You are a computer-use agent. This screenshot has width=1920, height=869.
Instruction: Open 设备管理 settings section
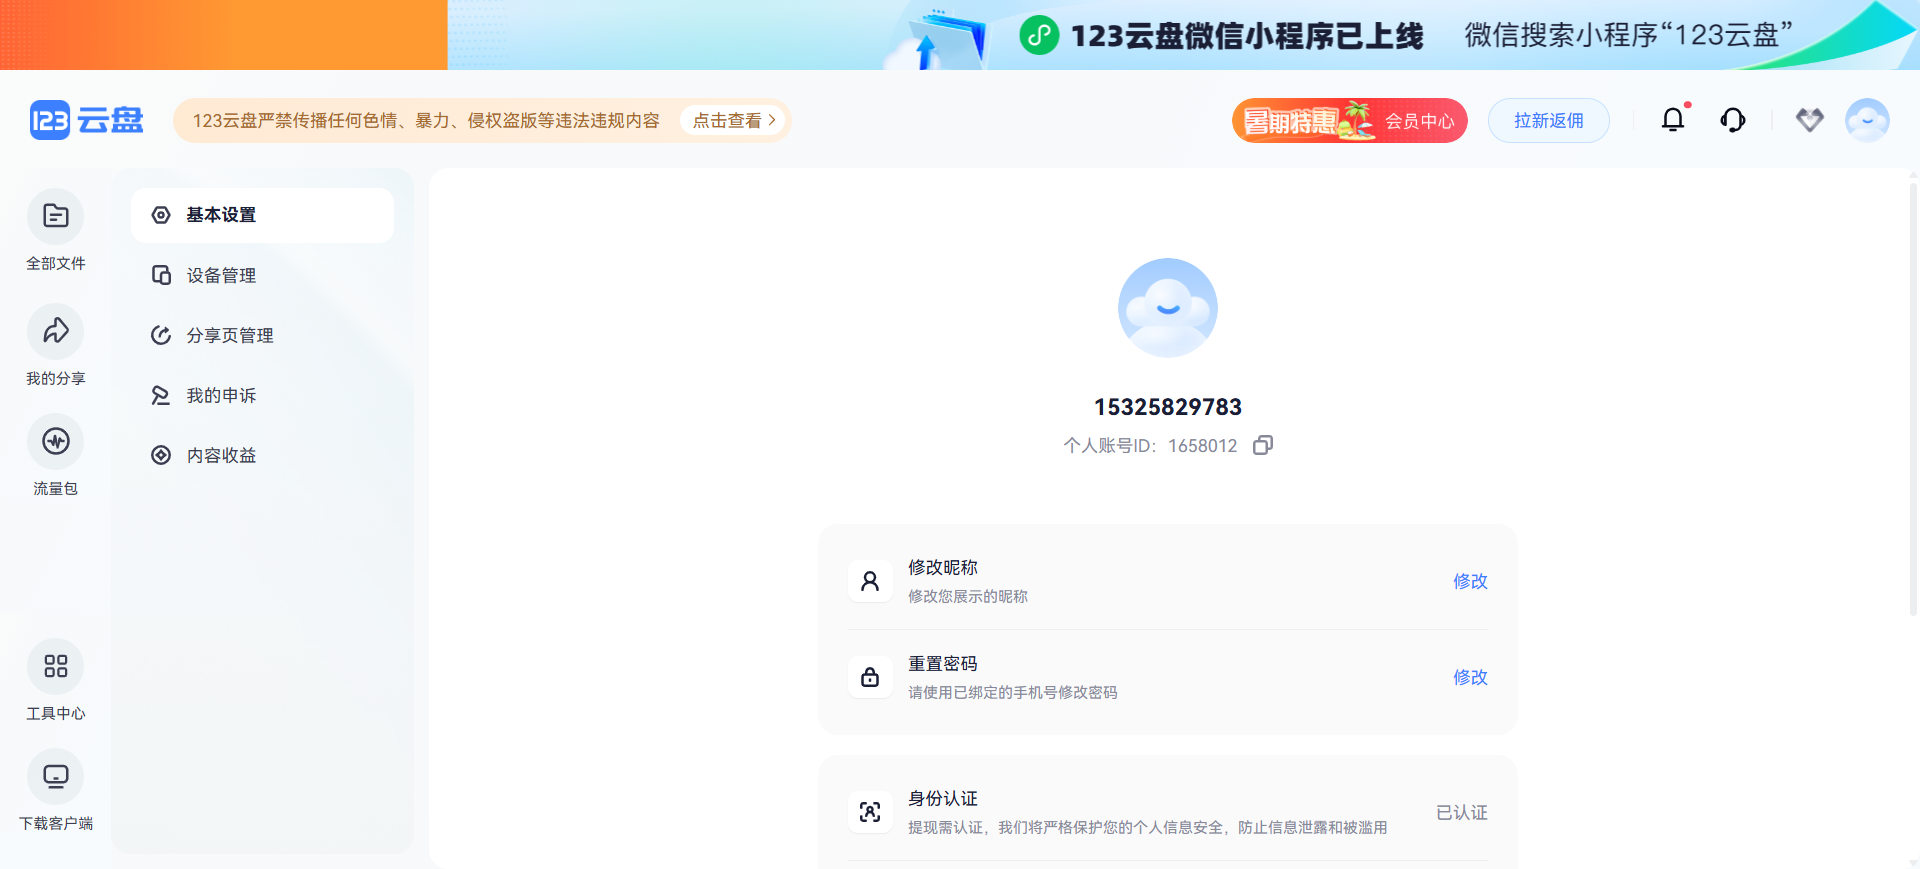(x=262, y=275)
